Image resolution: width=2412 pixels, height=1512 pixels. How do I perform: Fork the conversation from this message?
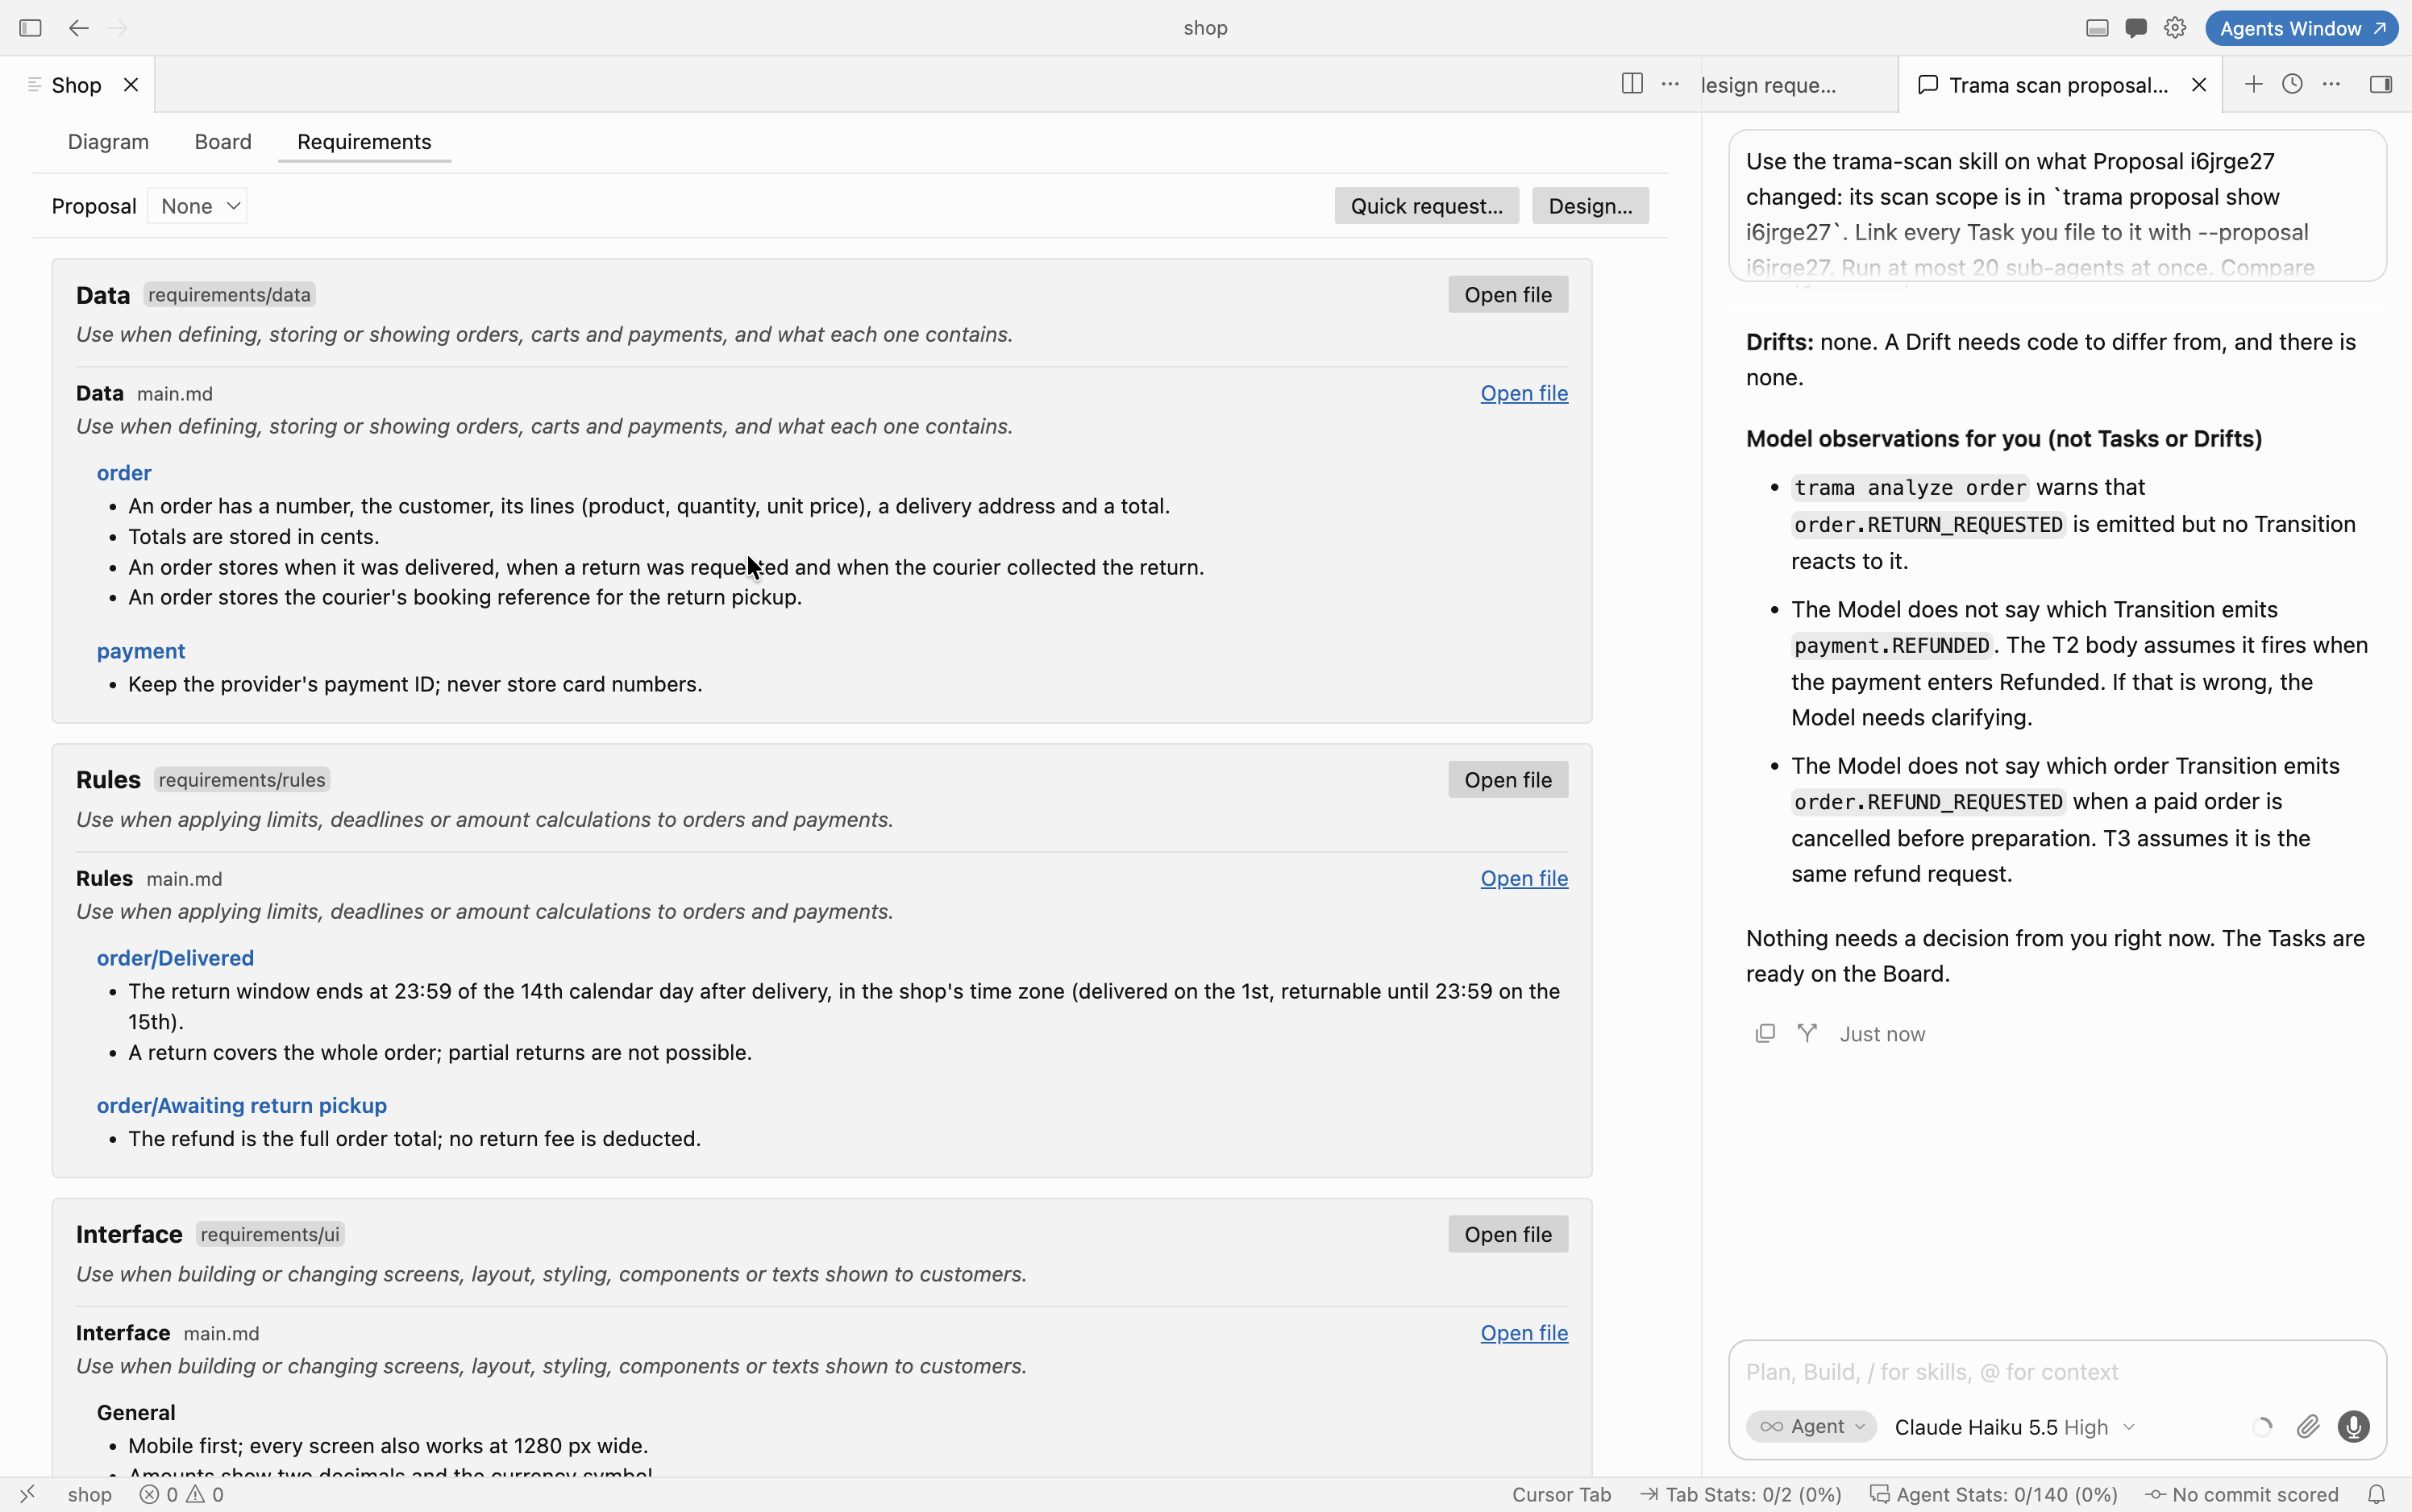[1807, 1033]
